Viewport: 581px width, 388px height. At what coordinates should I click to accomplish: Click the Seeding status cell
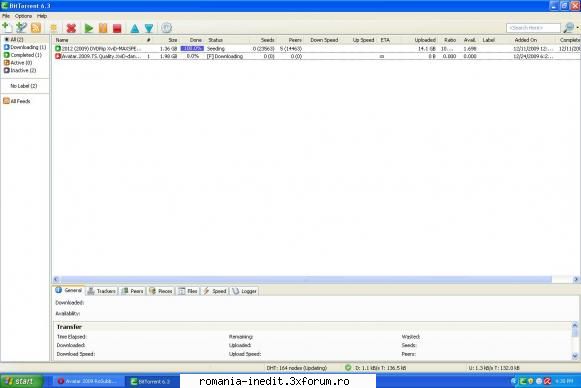(216, 49)
